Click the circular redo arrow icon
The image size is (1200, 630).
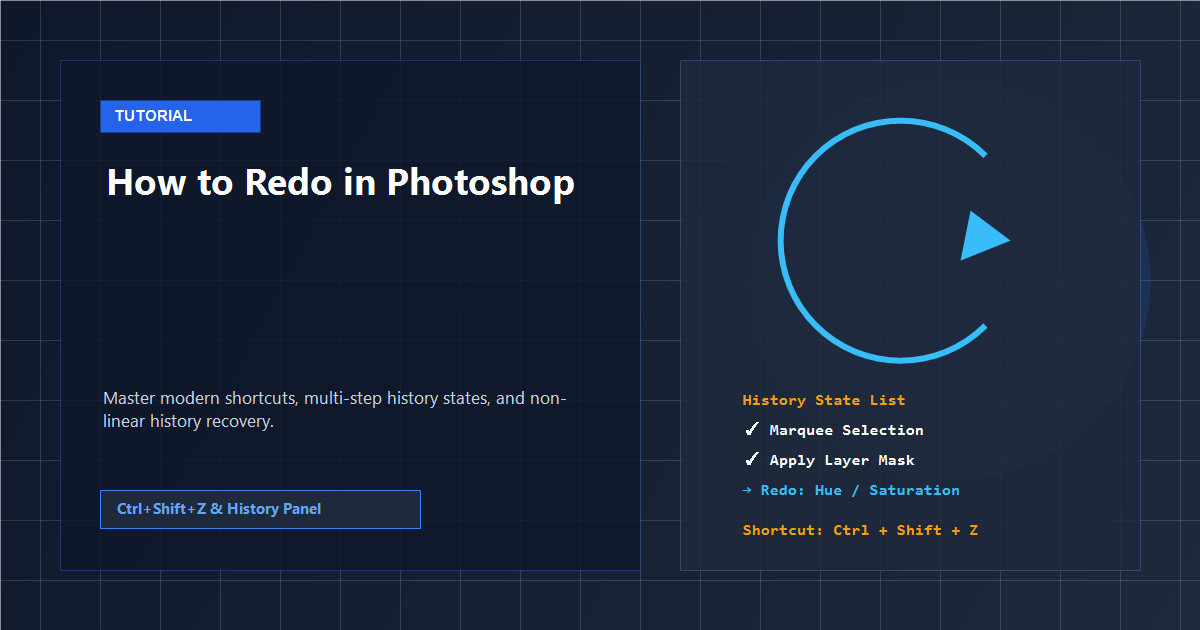click(x=894, y=240)
